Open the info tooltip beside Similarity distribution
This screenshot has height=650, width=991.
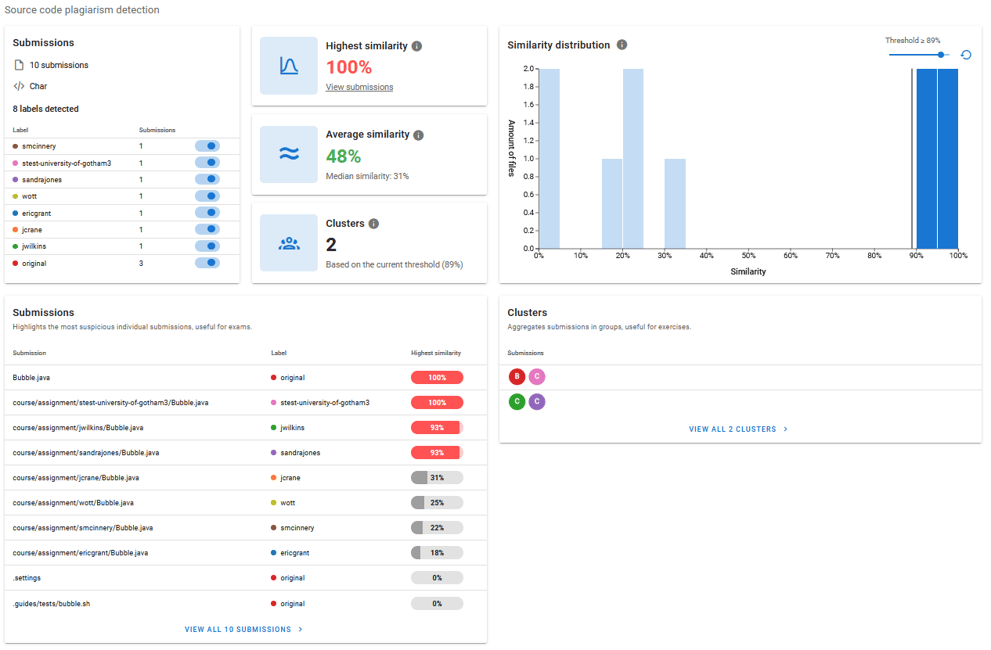click(x=621, y=45)
